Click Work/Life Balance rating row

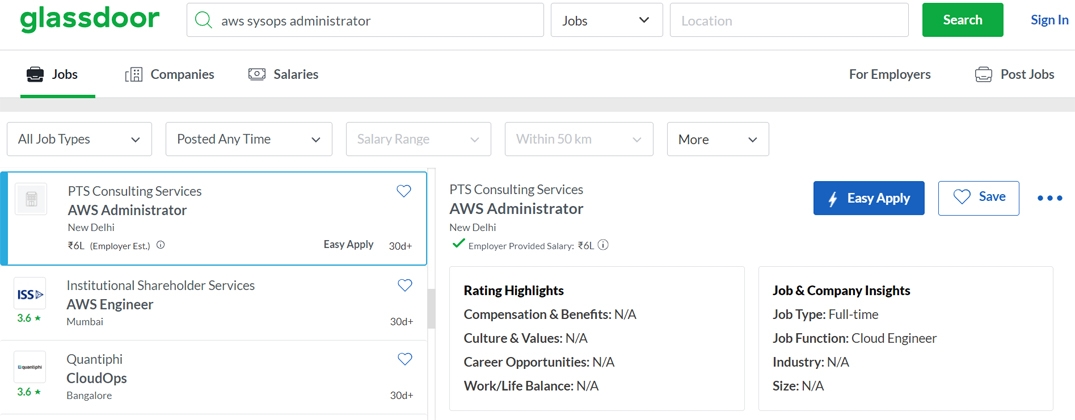tap(531, 386)
